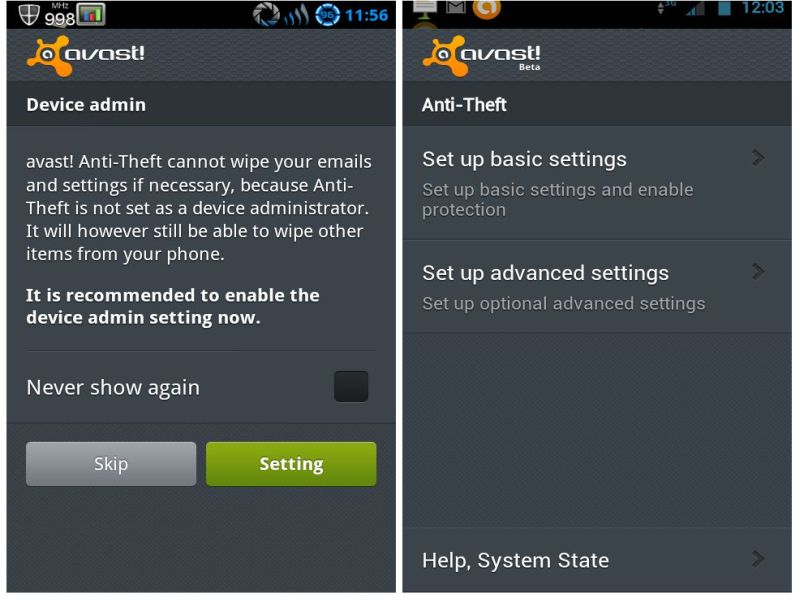This screenshot has height=600, width=800.
Task: Tap the gray Skip button
Action: tap(111, 464)
